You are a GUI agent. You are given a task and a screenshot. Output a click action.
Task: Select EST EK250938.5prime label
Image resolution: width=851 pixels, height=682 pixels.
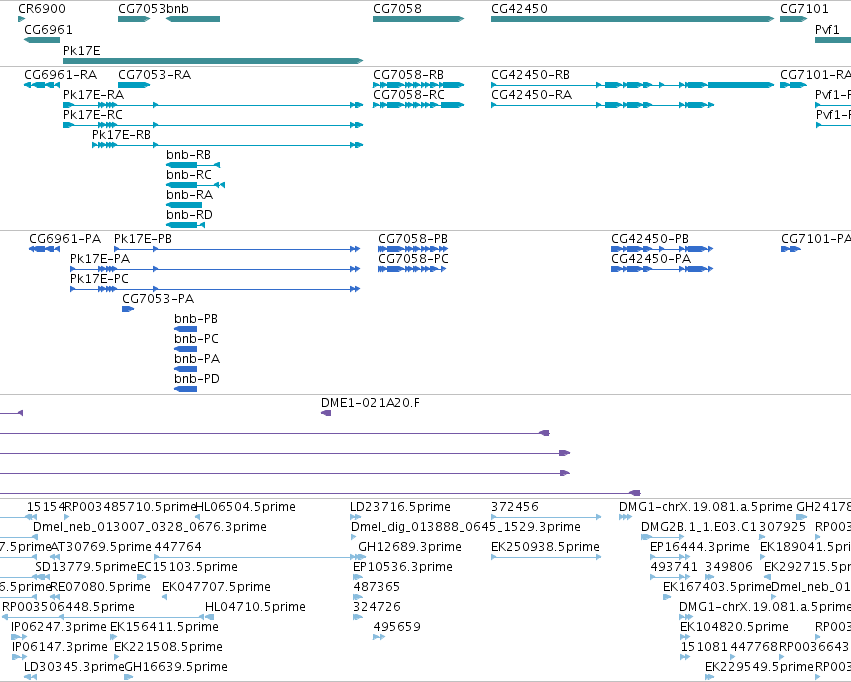545,547
